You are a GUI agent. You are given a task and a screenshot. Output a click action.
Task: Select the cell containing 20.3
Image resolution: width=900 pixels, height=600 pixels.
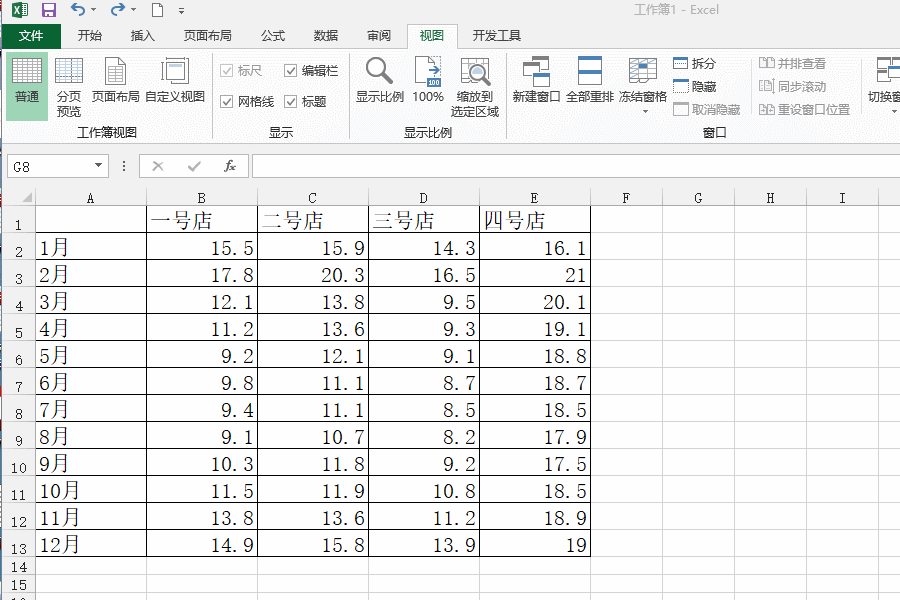point(312,273)
